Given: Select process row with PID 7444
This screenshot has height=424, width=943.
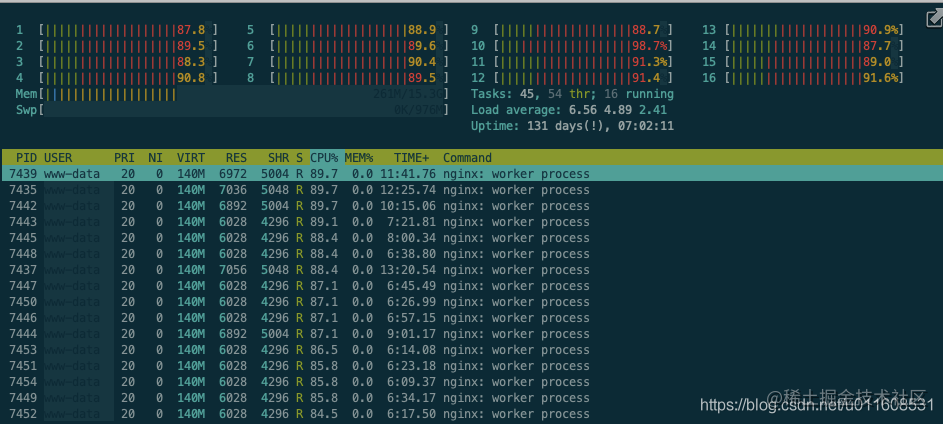Looking at the screenshot, I should pyautogui.click(x=472, y=334).
